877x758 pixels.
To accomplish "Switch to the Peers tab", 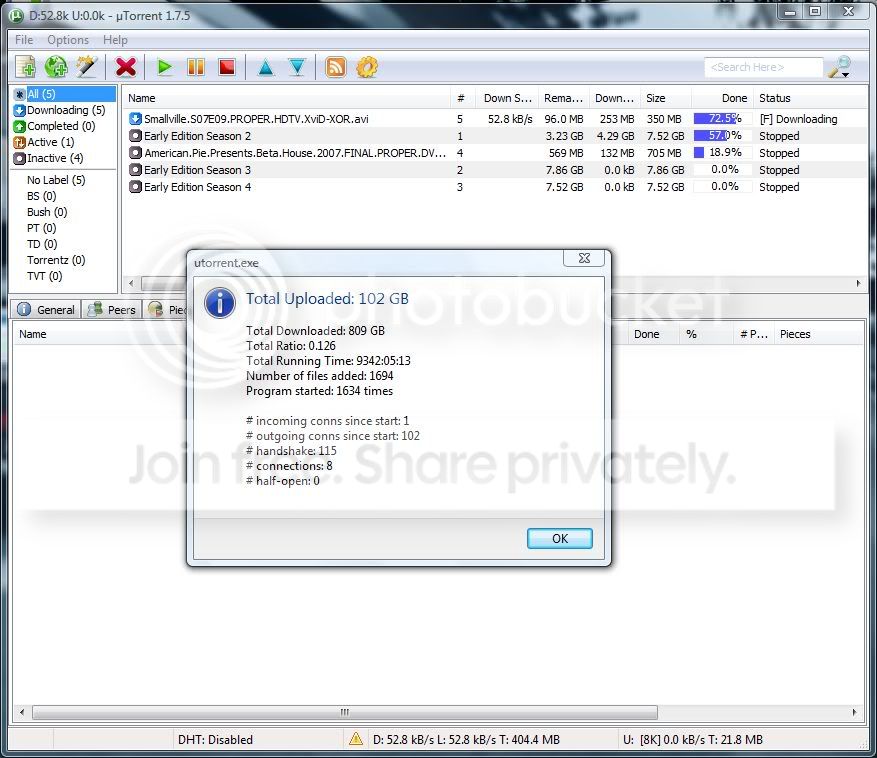I will (x=112, y=309).
